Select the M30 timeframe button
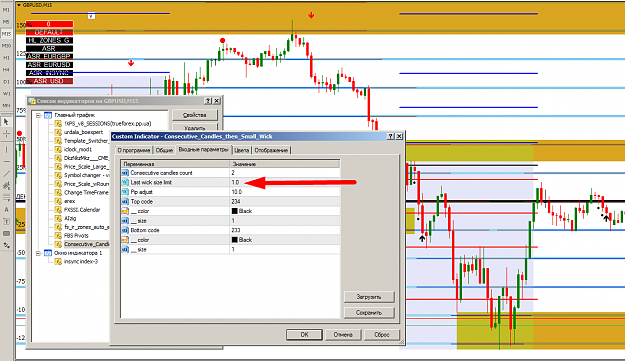The image size is (625, 361). (6, 46)
